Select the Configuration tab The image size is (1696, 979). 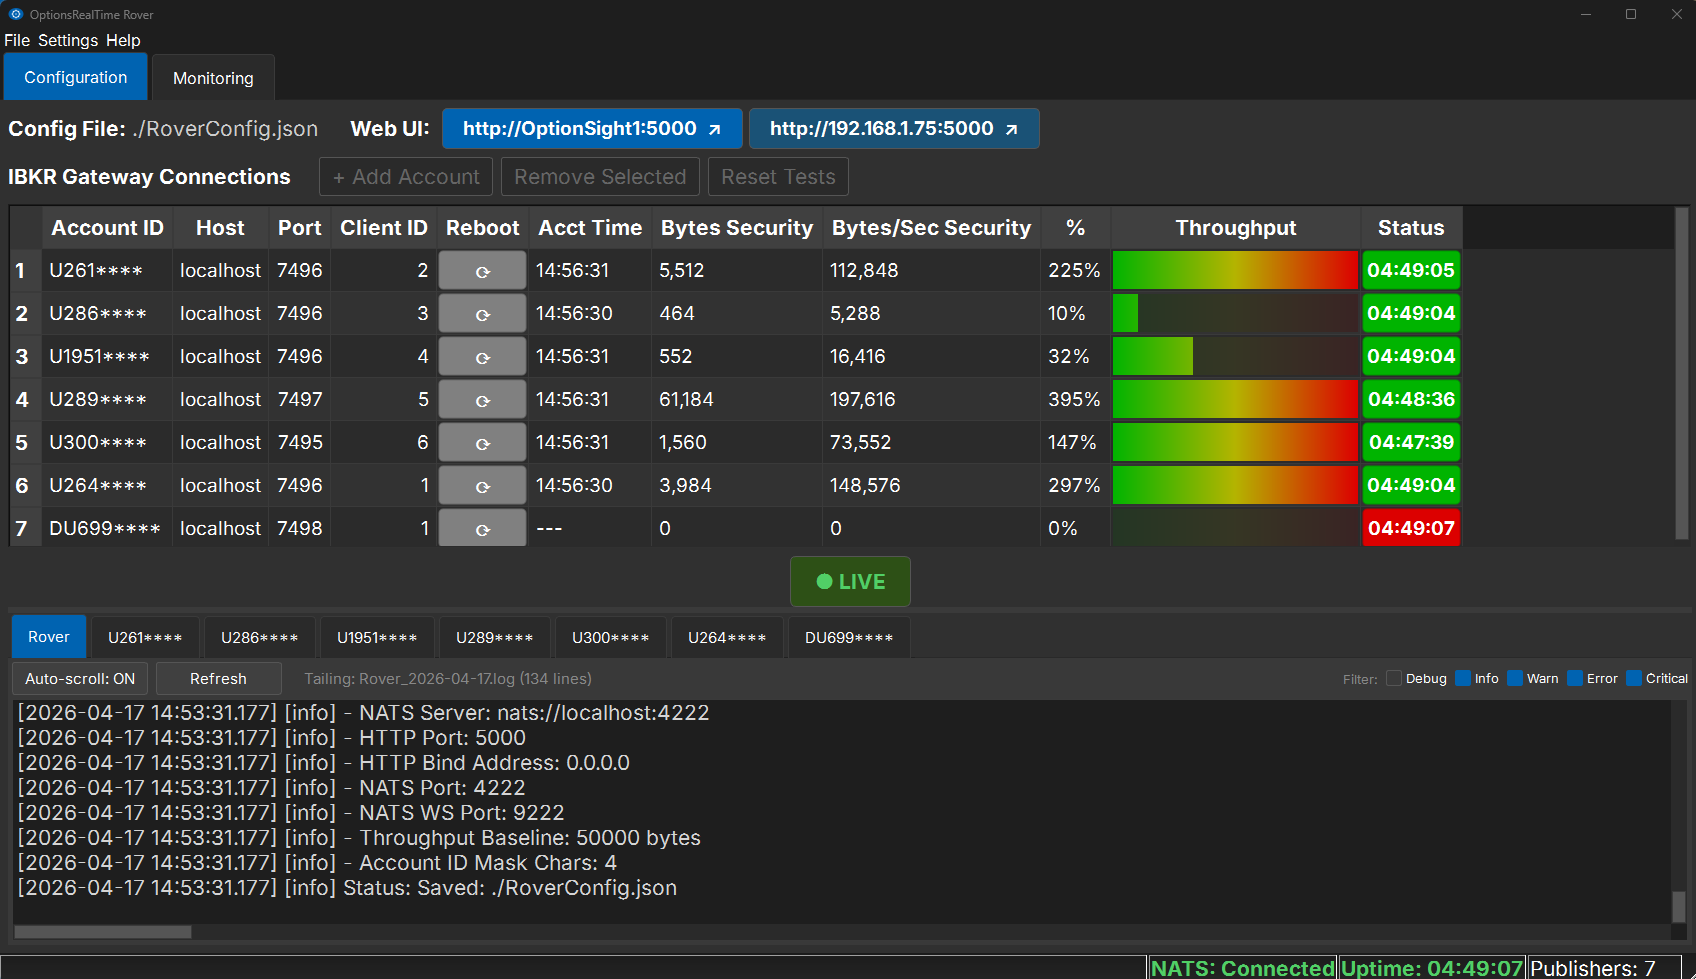pyautogui.click(x=76, y=77)
